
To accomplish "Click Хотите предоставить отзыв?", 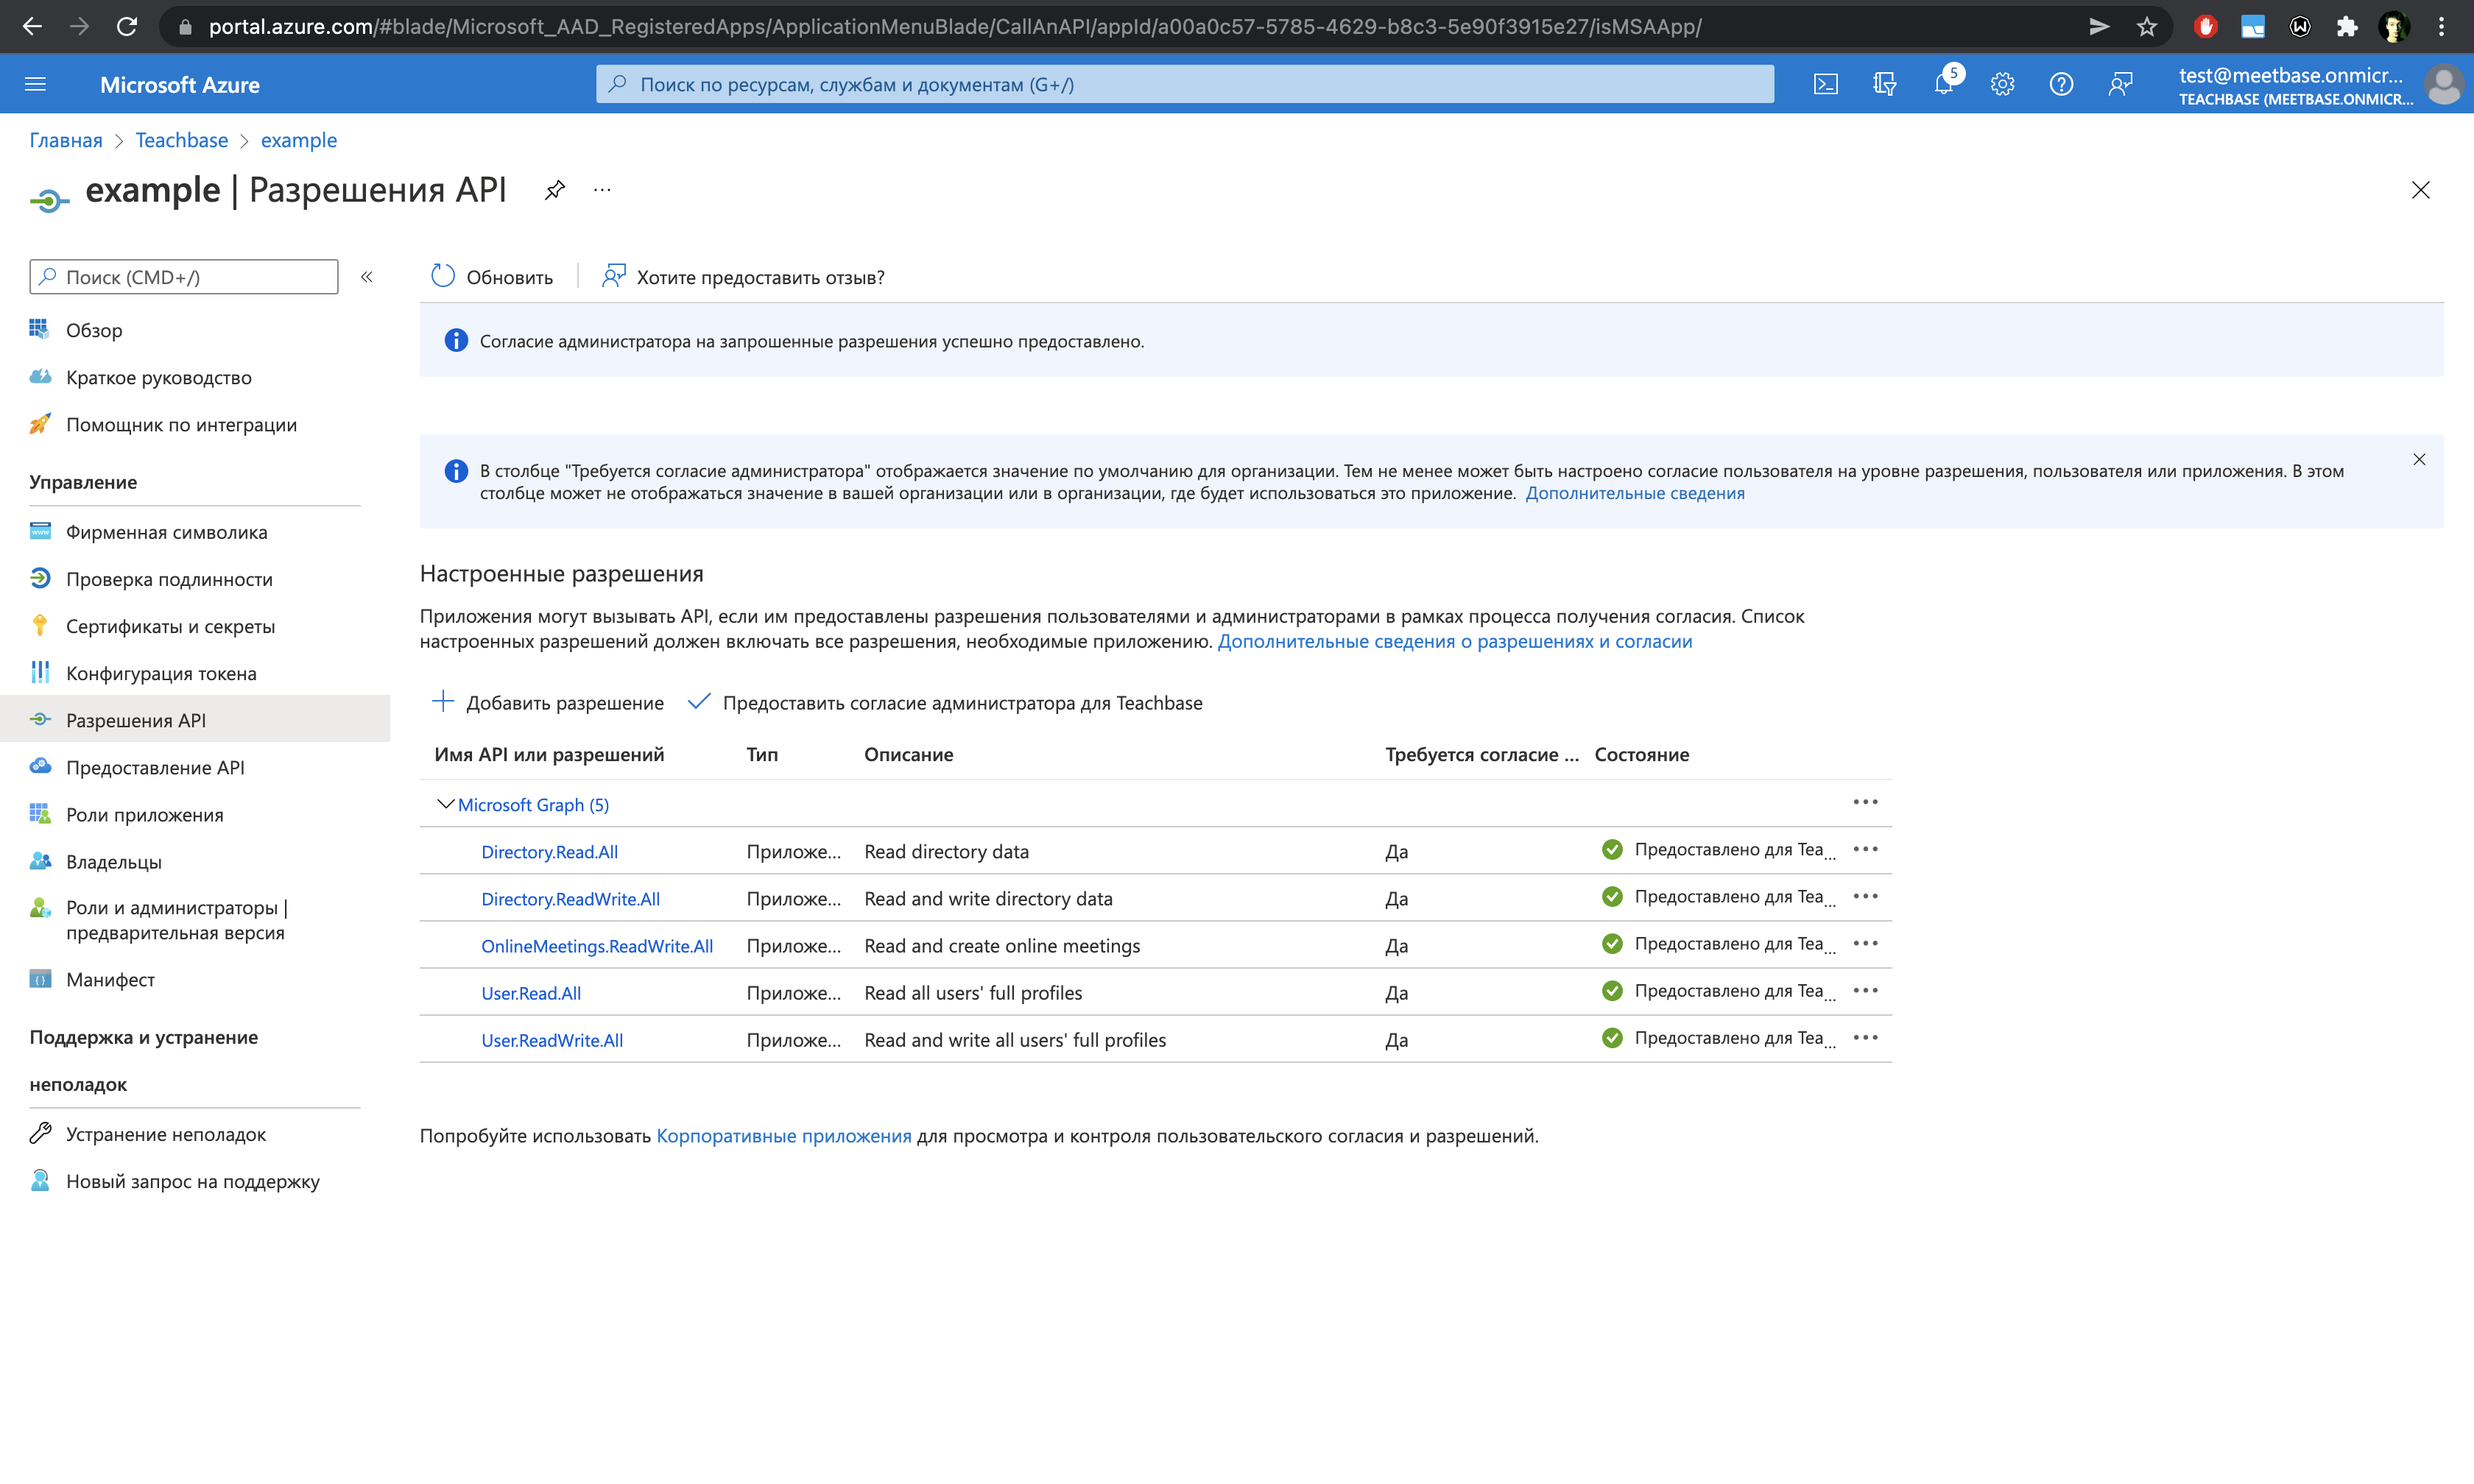I will (x=743, y=277).
